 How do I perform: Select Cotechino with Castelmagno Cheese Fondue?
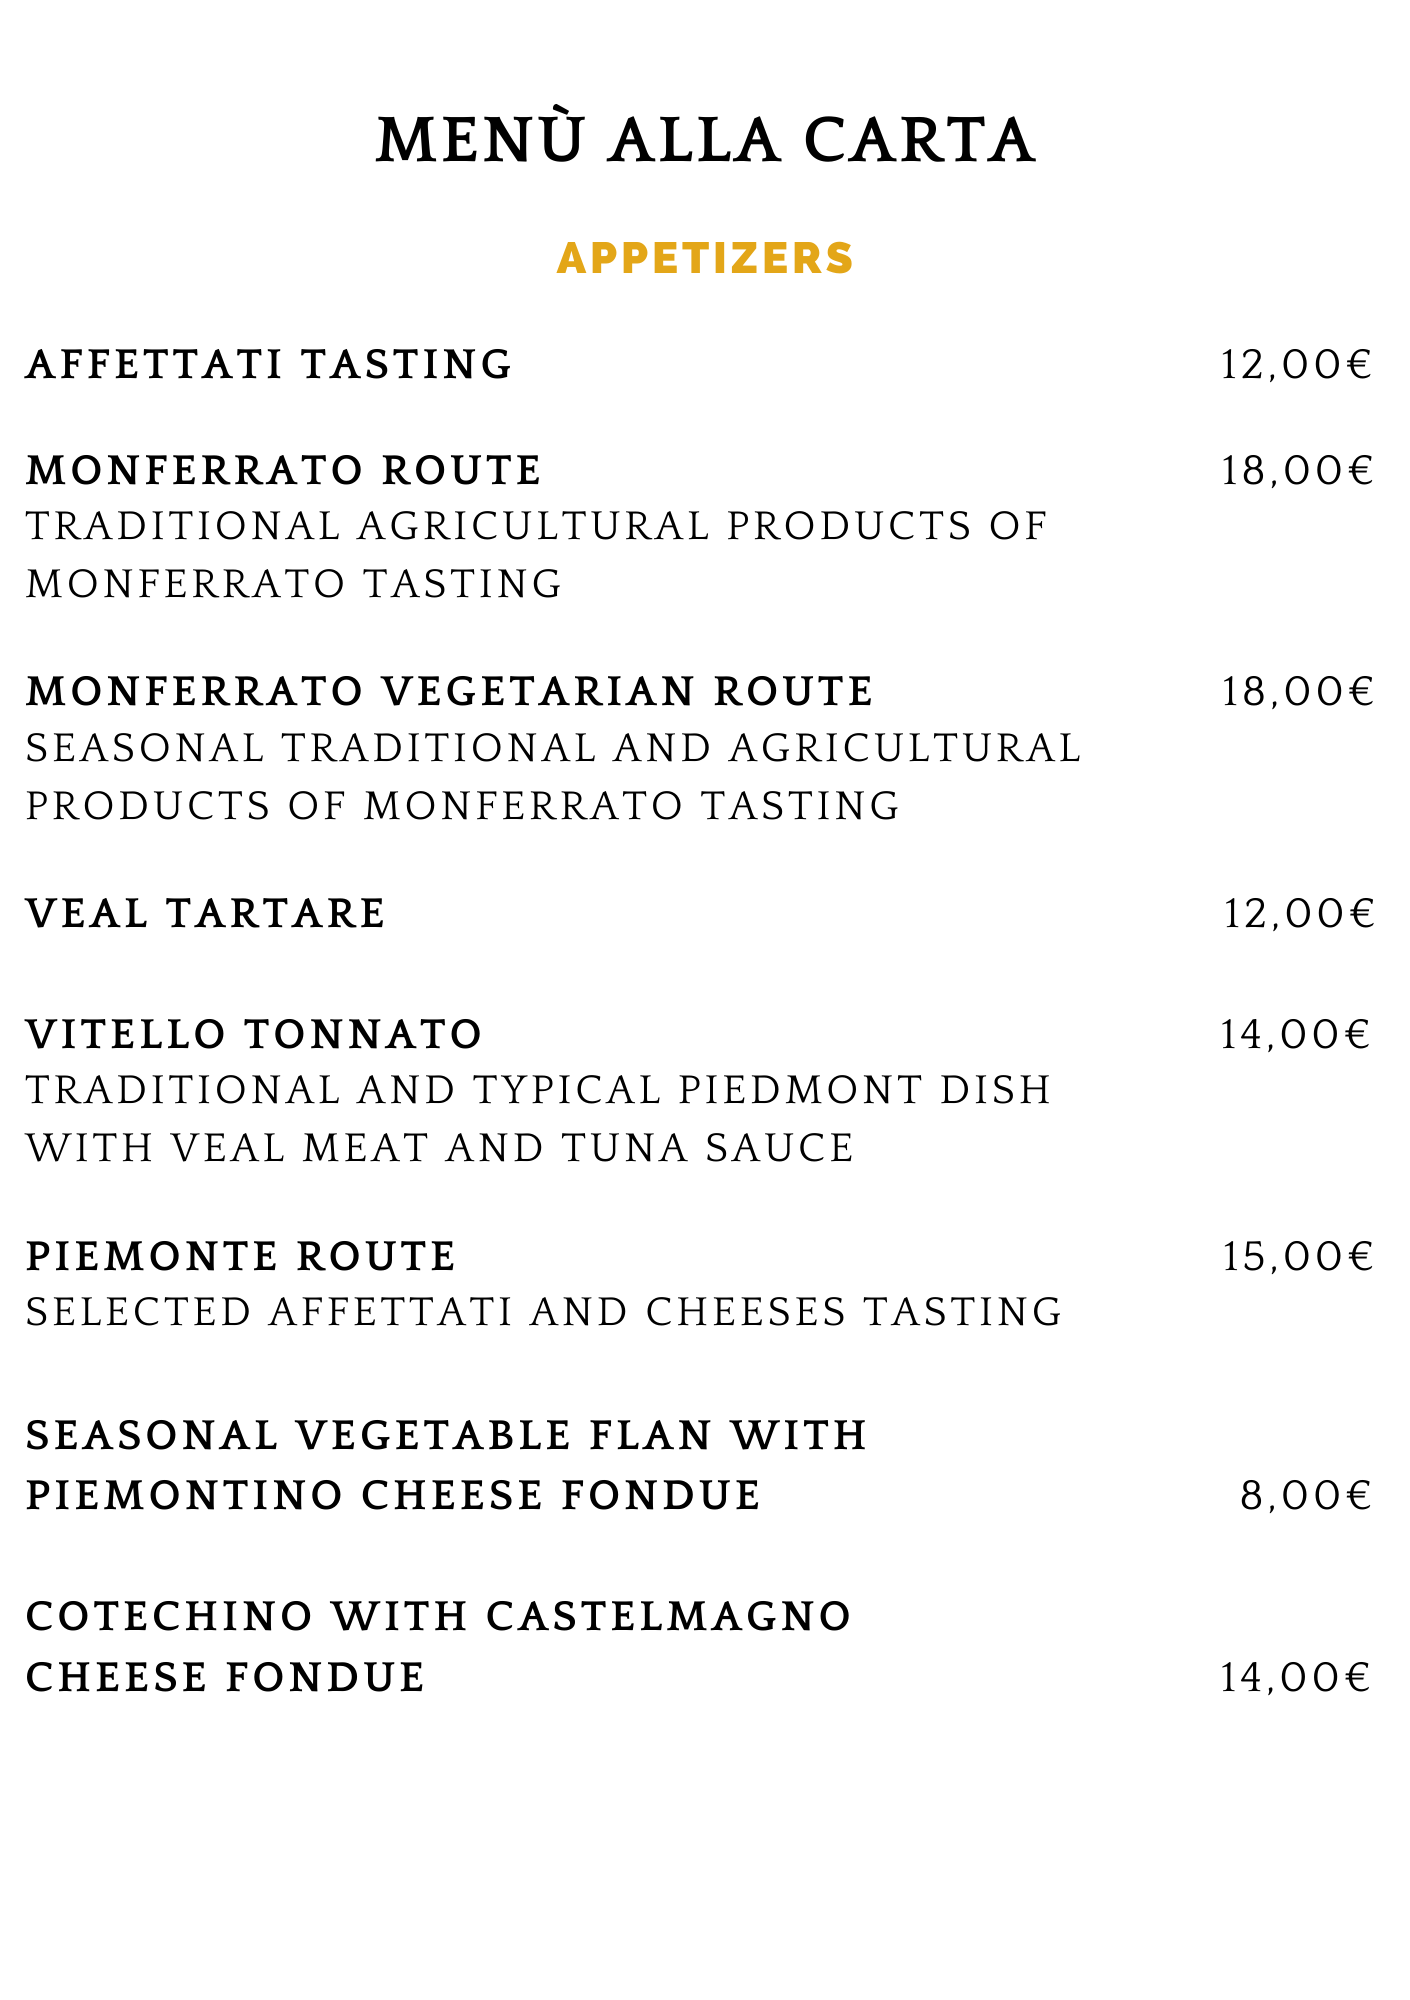(438, 1647)
